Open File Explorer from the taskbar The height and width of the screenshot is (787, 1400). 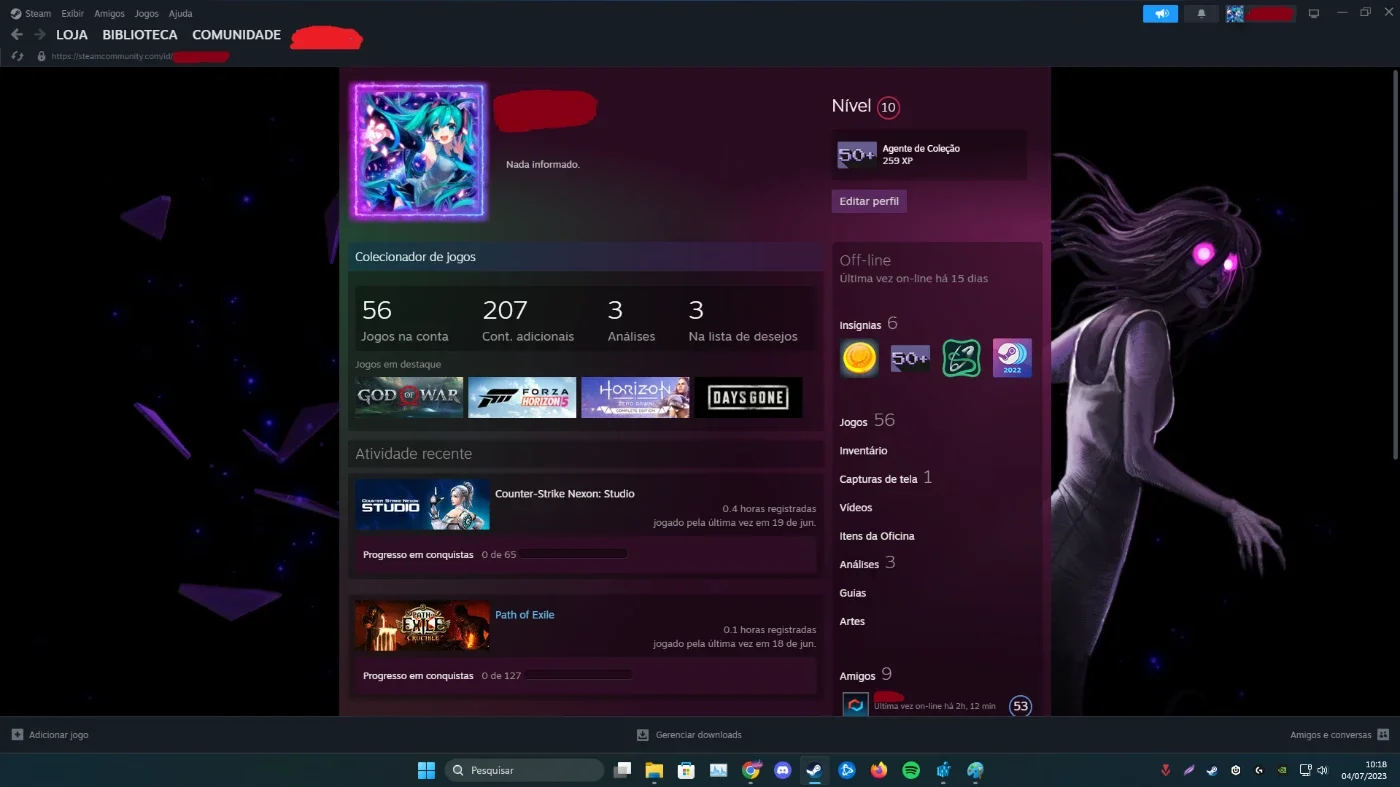point(654,770)
